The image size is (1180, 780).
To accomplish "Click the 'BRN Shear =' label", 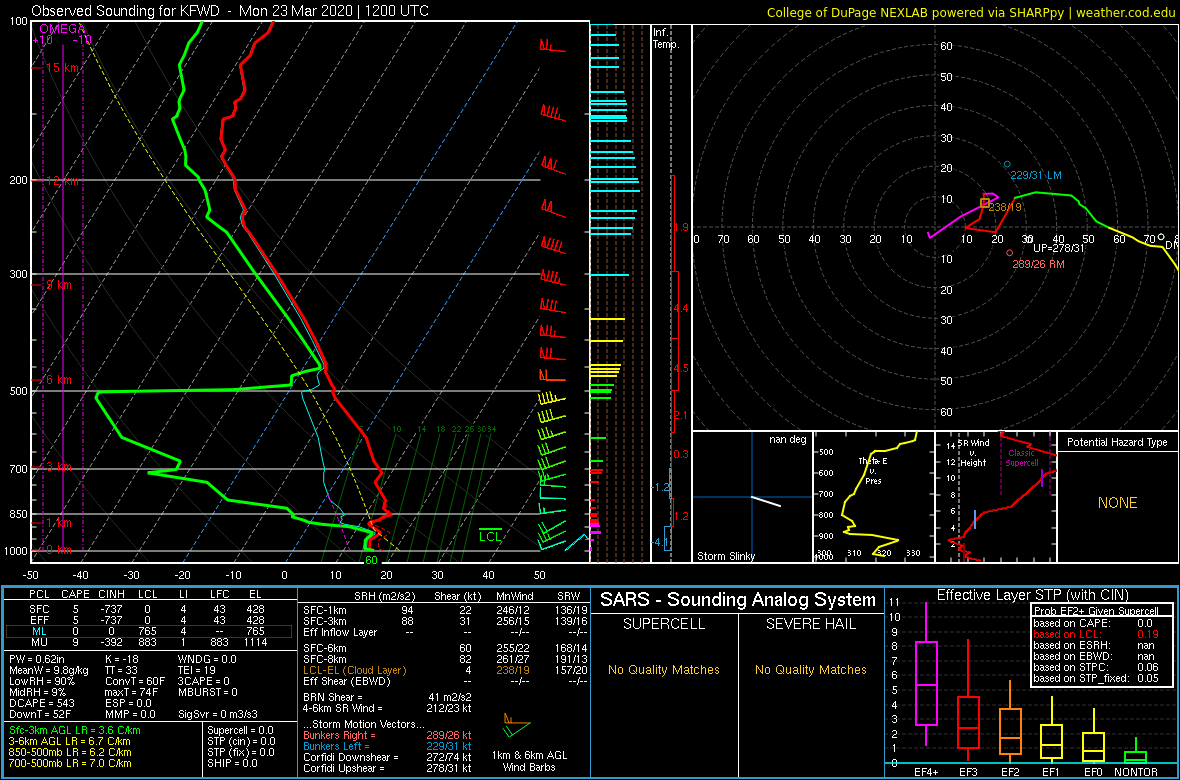I will pos(333,697).
